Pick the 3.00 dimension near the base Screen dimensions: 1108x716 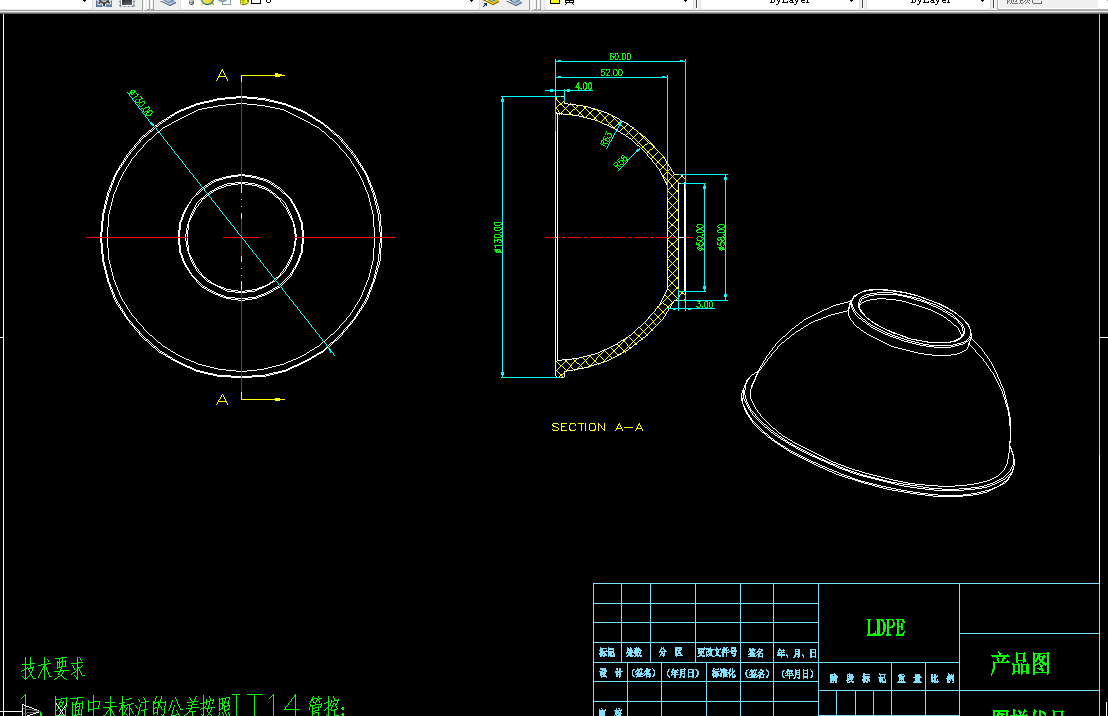(705, 305)
